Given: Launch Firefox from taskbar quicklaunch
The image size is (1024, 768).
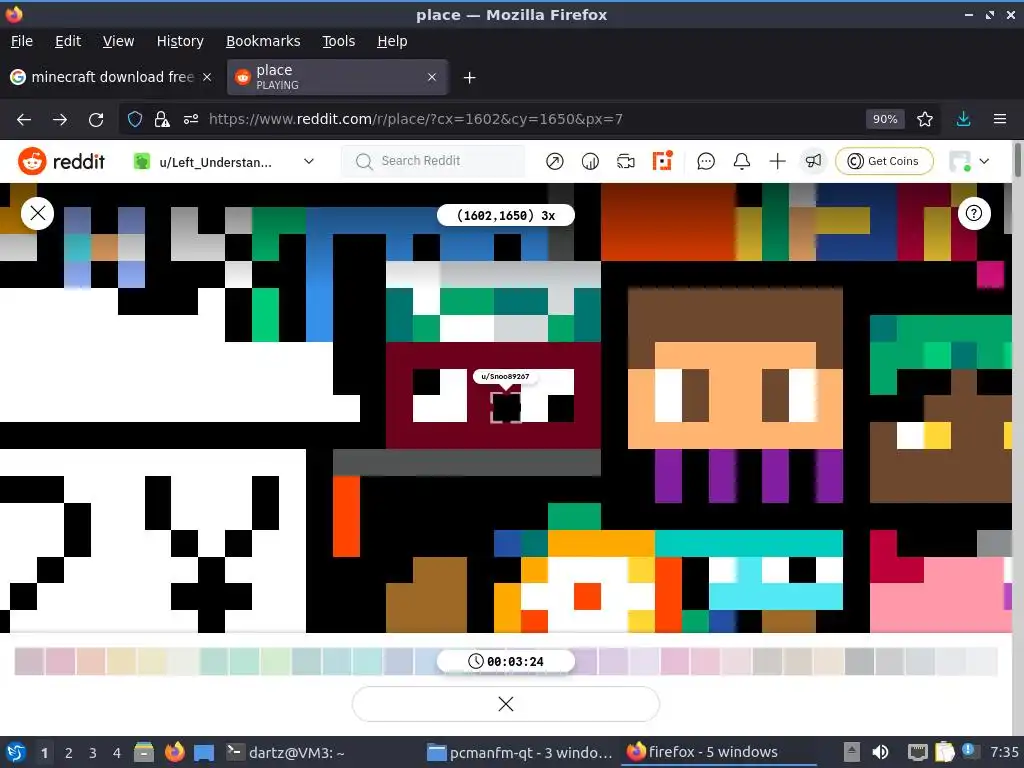Looking at the screenshot, I should [x=174, y=752].
